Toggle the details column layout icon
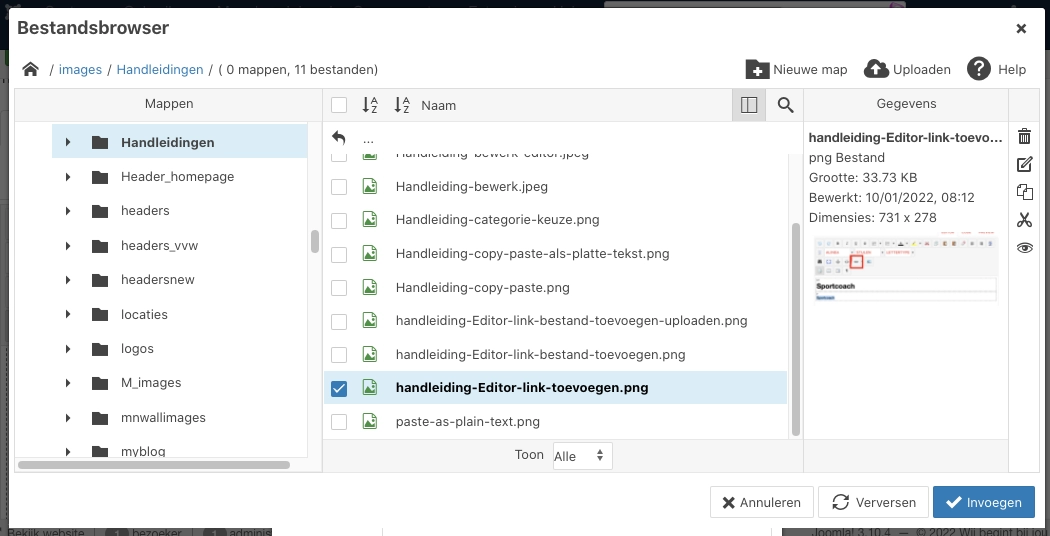This screenshot has width=1050, height=536. pyautogui.click(x=749, y=105)
